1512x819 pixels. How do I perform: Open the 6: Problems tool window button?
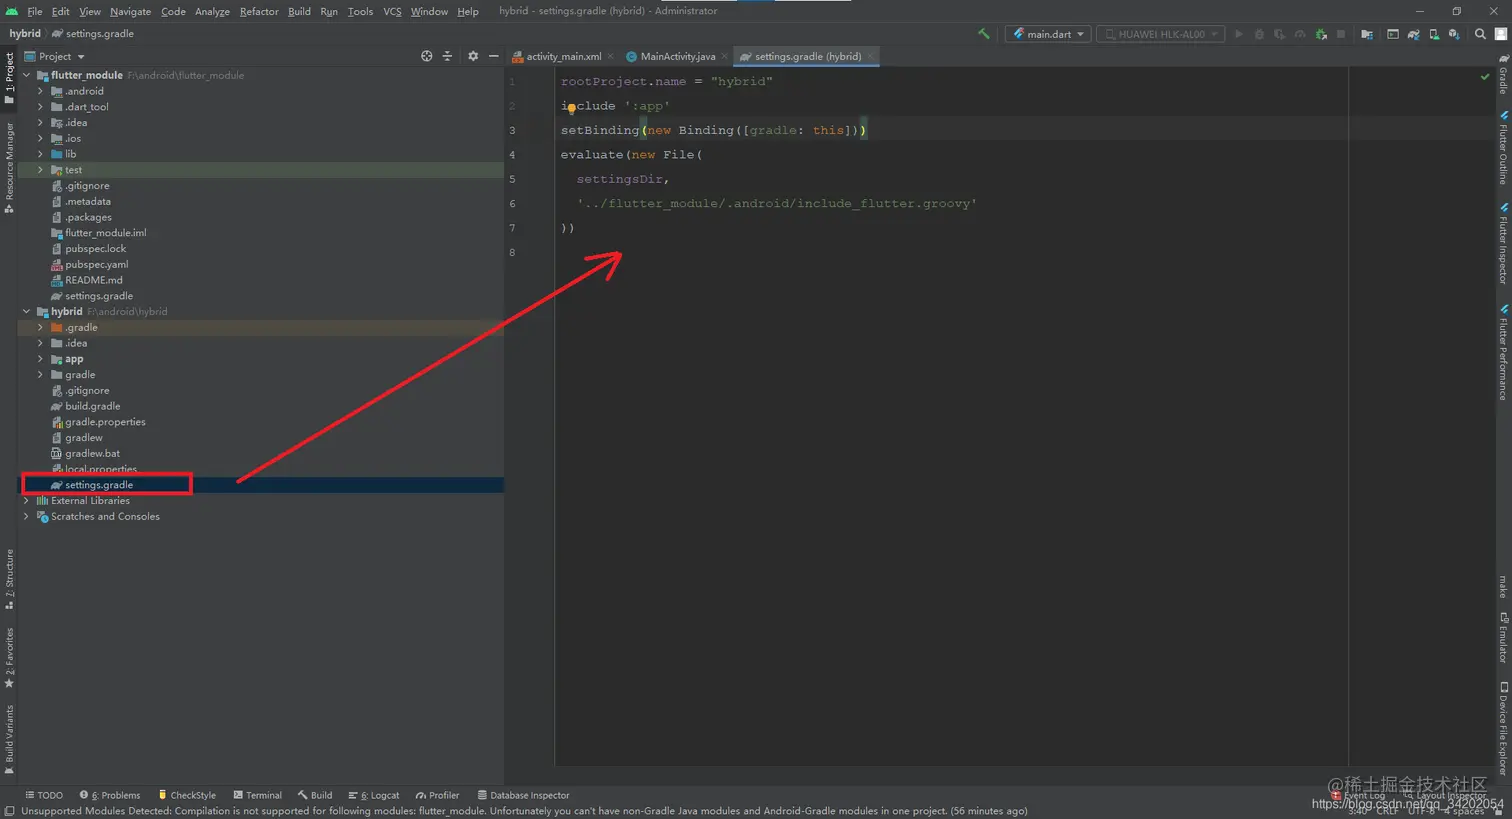[x=110, y=796]
